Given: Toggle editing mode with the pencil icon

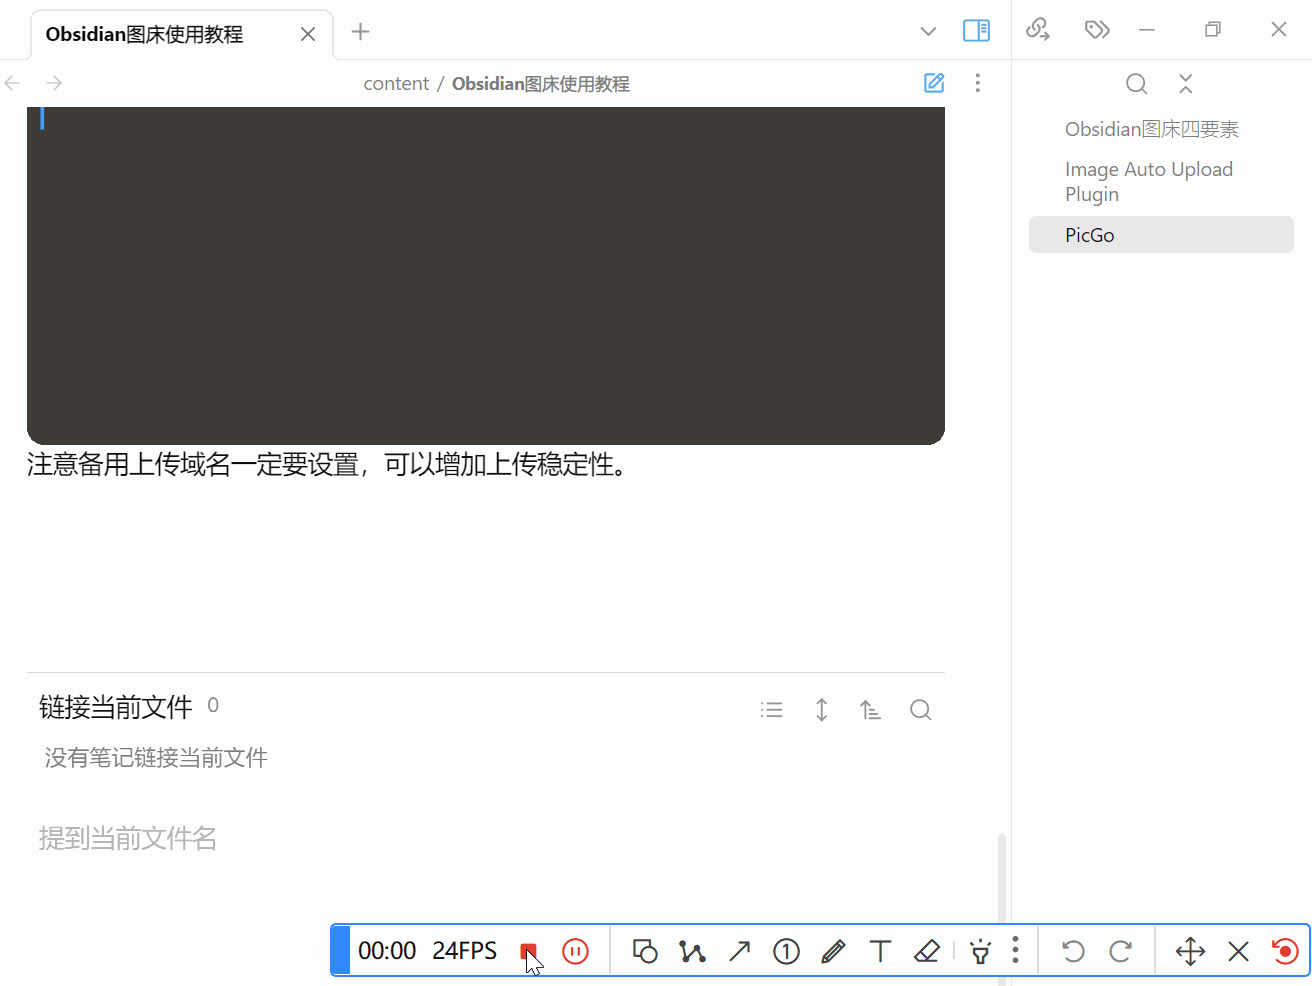Looking at the screenshot, I should coord(933,83).
